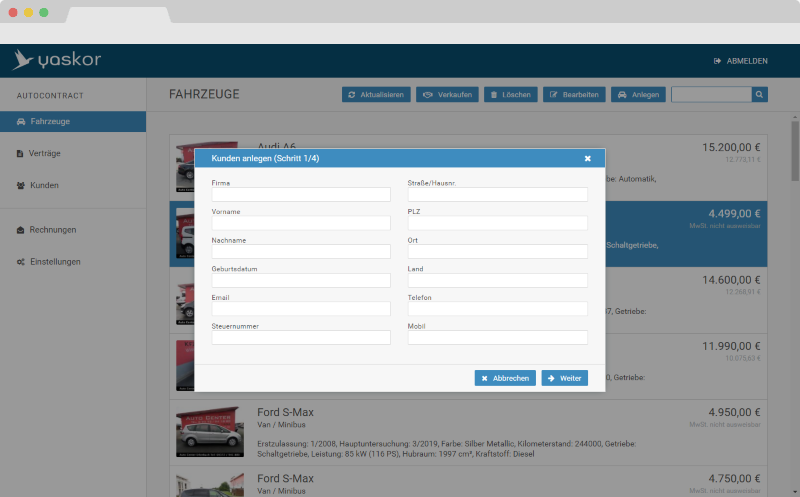This screenshot has height=497, width=800.
Task: Select thumbnail of Ford S-Max 4.950,00 €
Action: click(210, 432)
